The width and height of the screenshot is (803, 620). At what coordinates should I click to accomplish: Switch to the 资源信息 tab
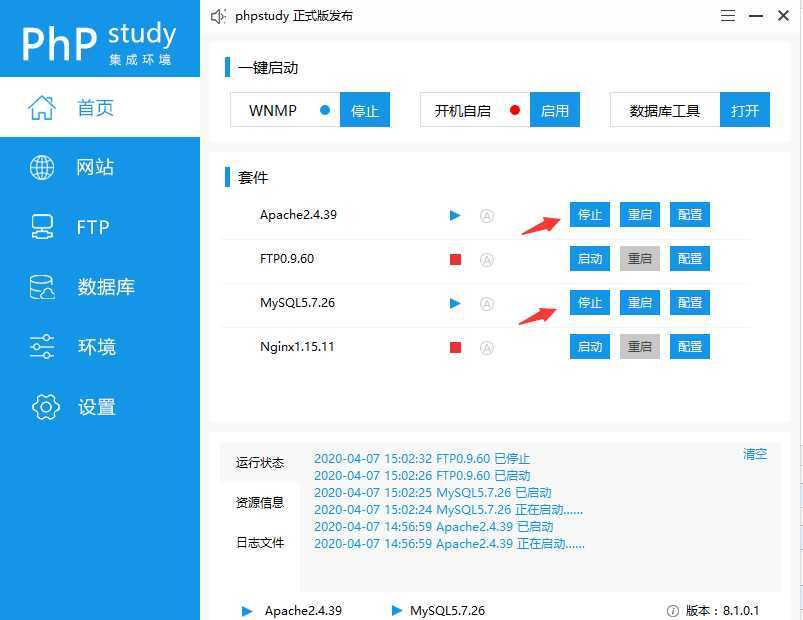(260, 503)
